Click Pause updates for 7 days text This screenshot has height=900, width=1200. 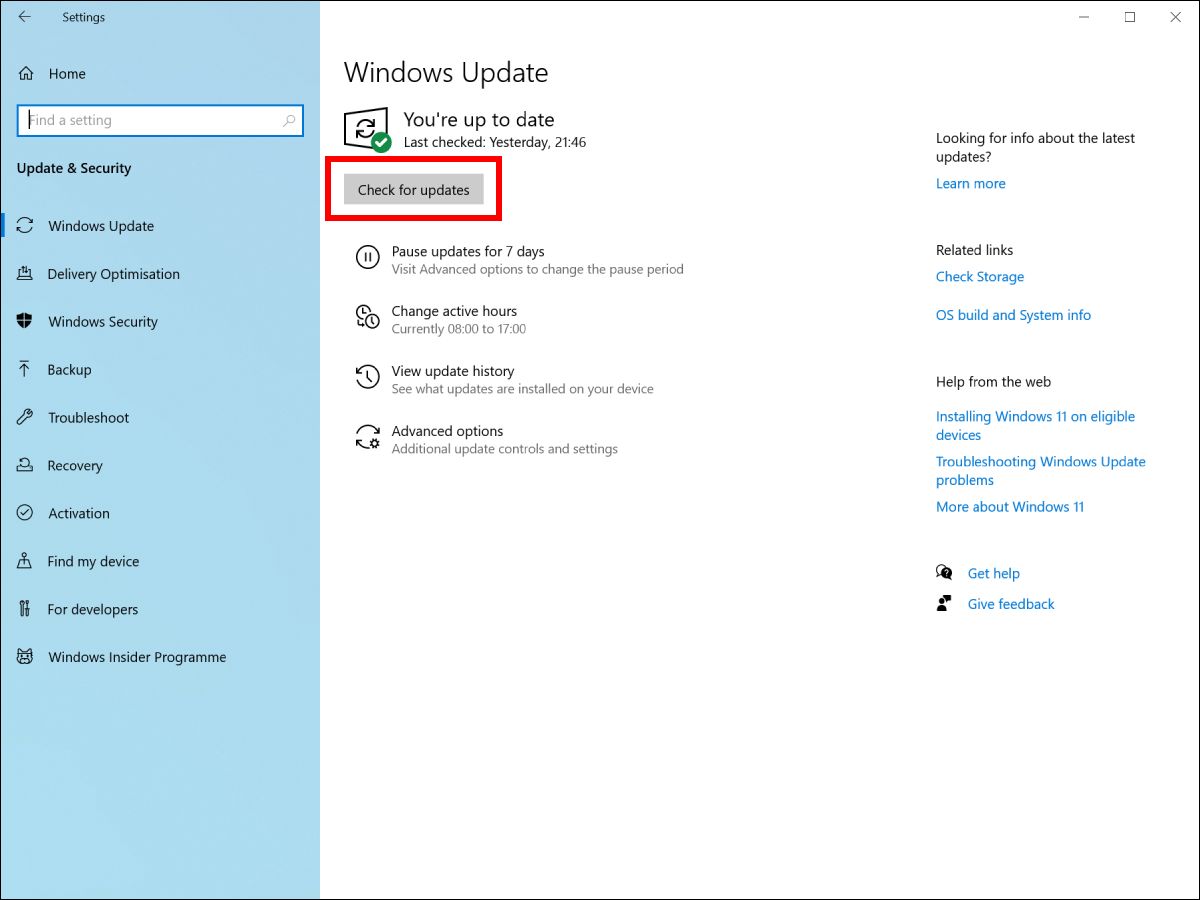click(468, 251)
